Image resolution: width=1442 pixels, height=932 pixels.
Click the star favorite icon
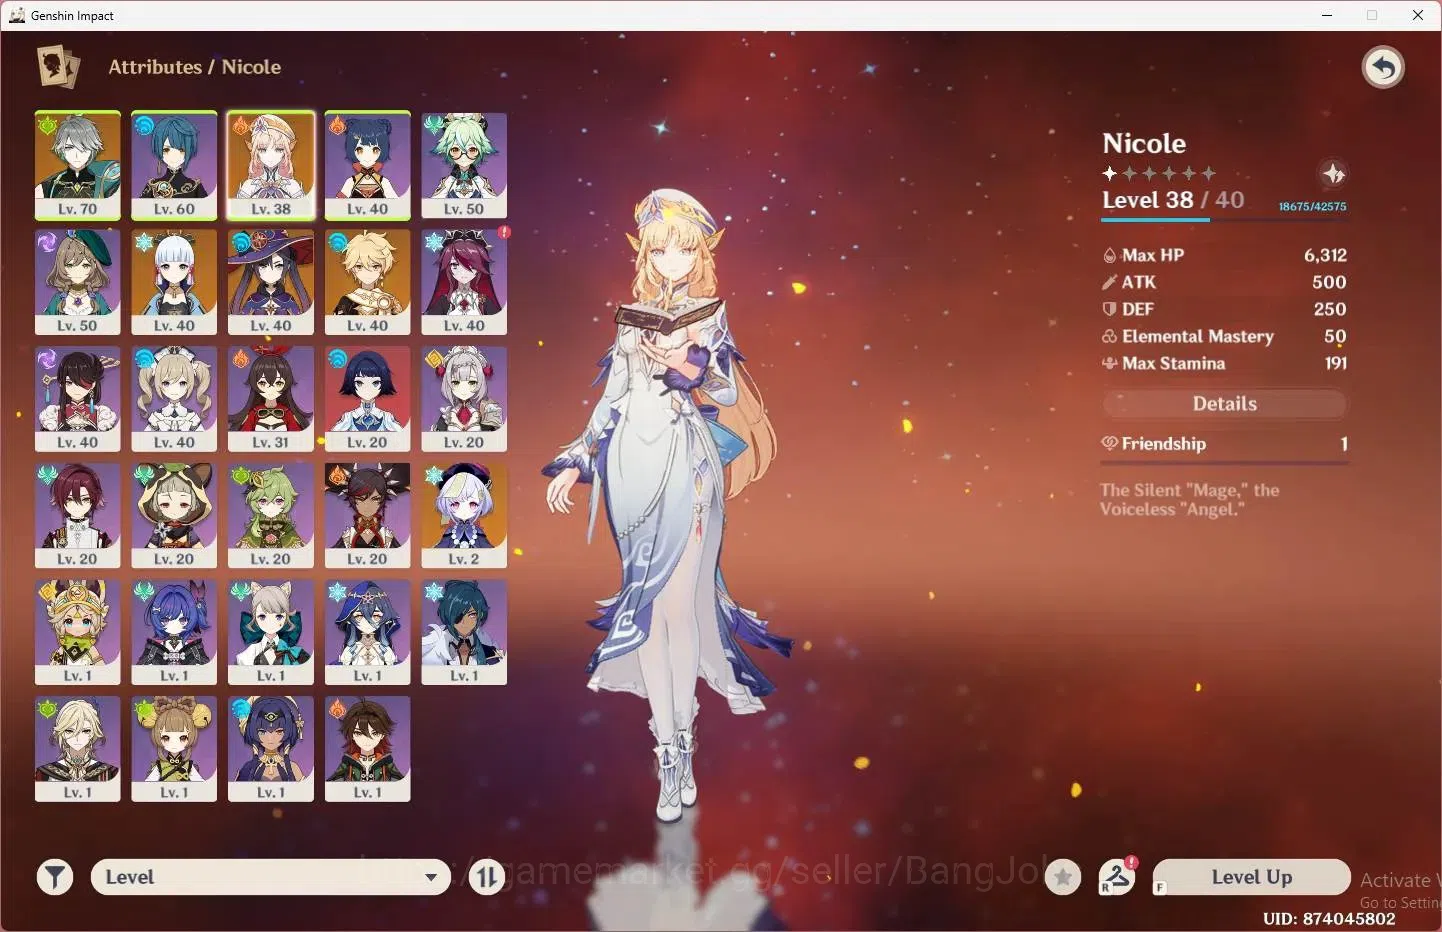tap(1063, 877)
